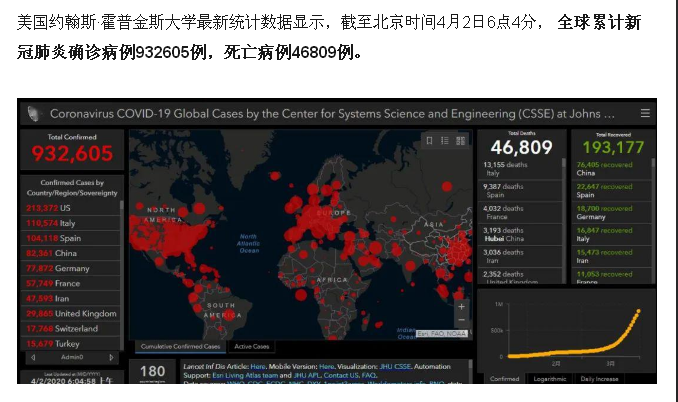Screen dimensions: 678x402
Task: Click the 22,647 recovered Spain entry
Action: [612, 191]
